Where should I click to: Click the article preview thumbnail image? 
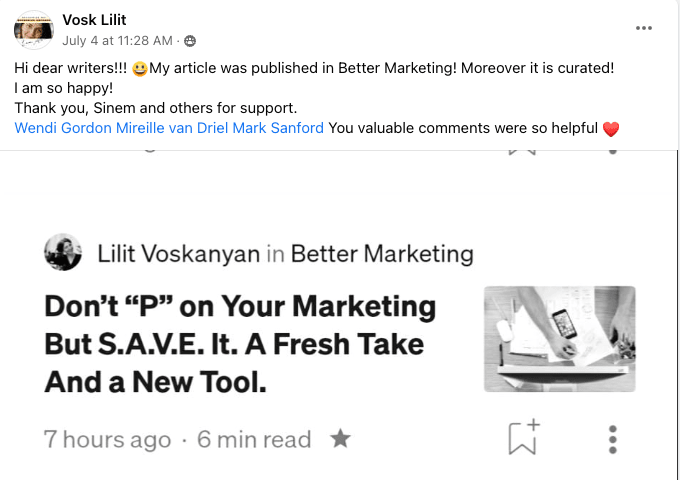click(559, 338)
